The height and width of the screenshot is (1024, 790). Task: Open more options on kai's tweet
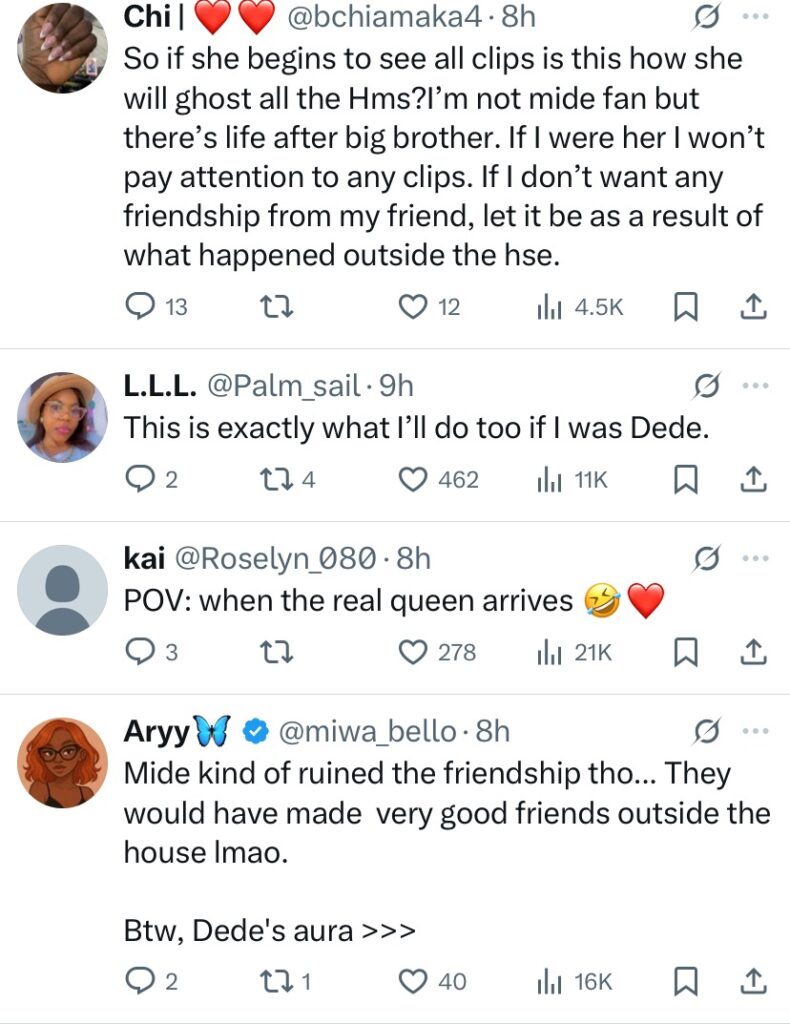(753, 558)
